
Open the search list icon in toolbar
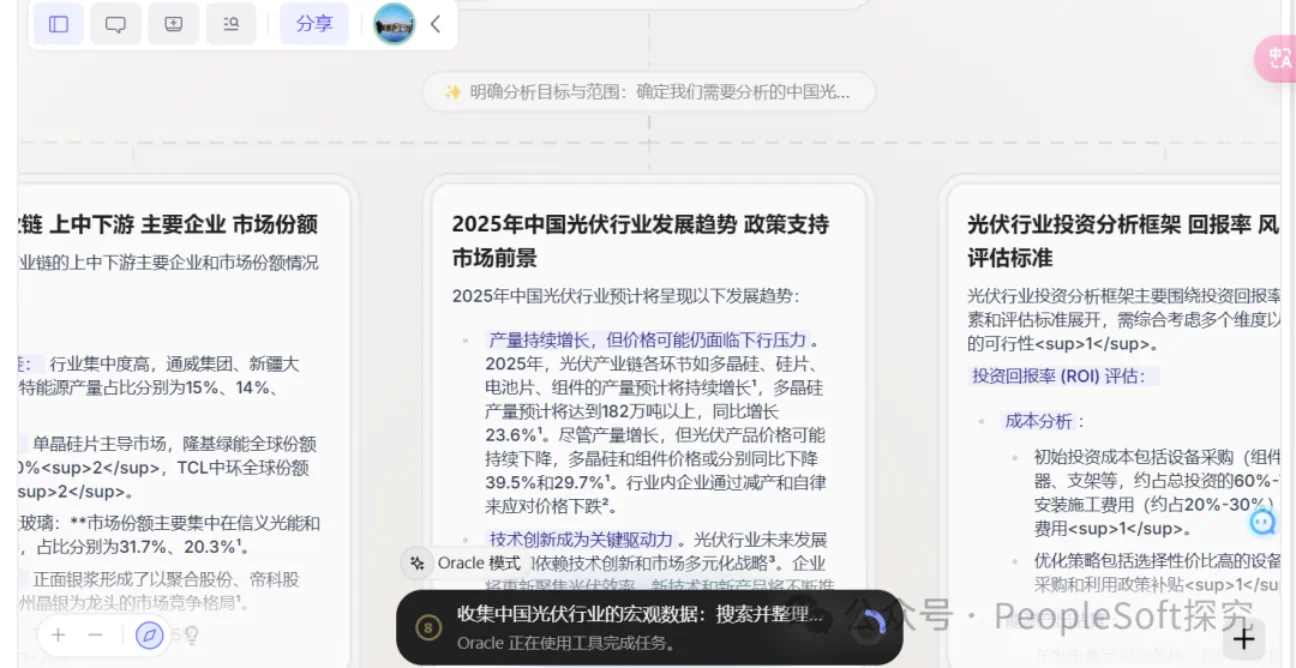(x=231, y=24)
